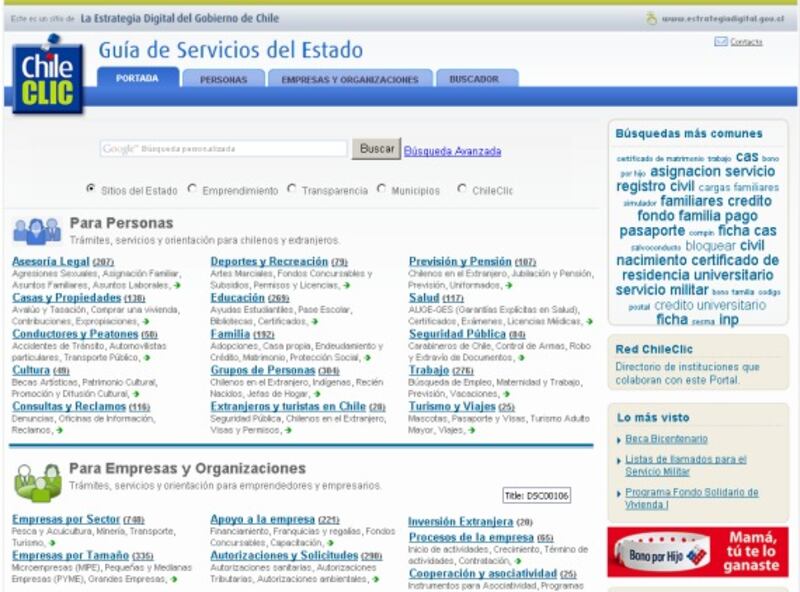Open the Búsqueda Avanzada link

(x=452, y=151)
